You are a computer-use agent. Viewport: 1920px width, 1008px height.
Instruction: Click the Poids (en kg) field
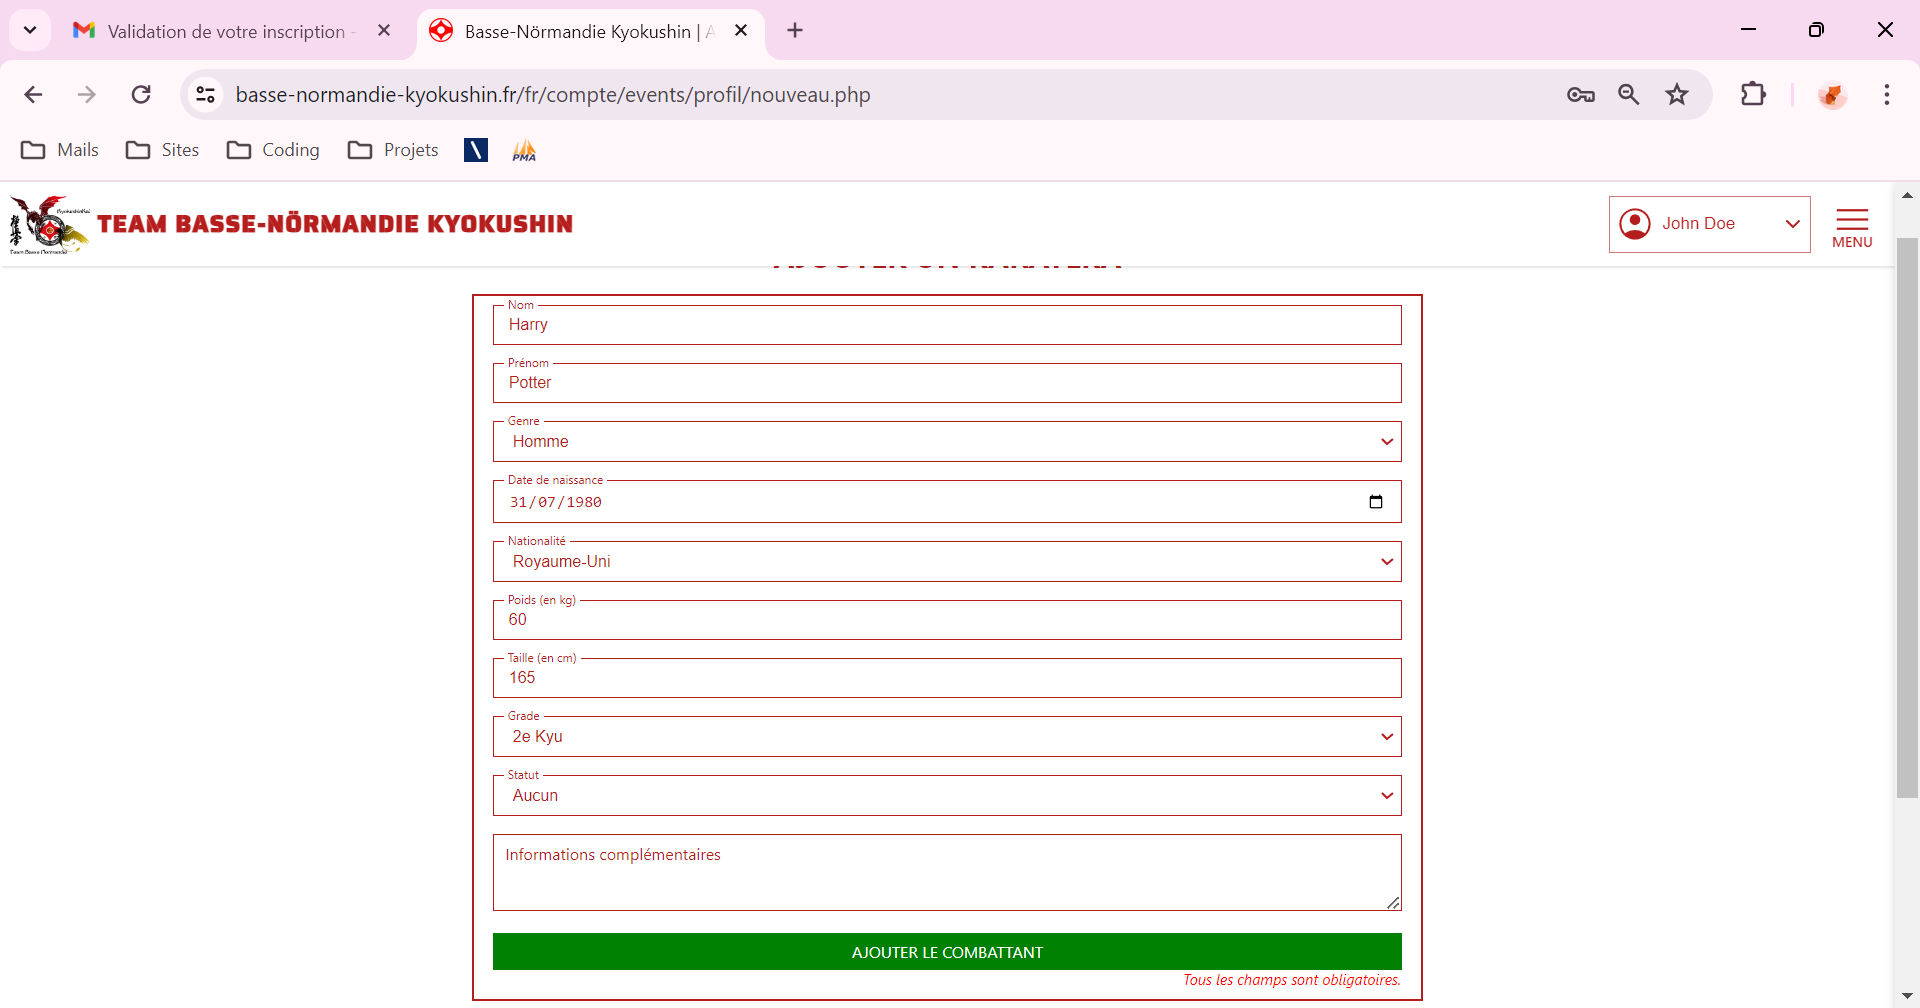tap(946, 620)
